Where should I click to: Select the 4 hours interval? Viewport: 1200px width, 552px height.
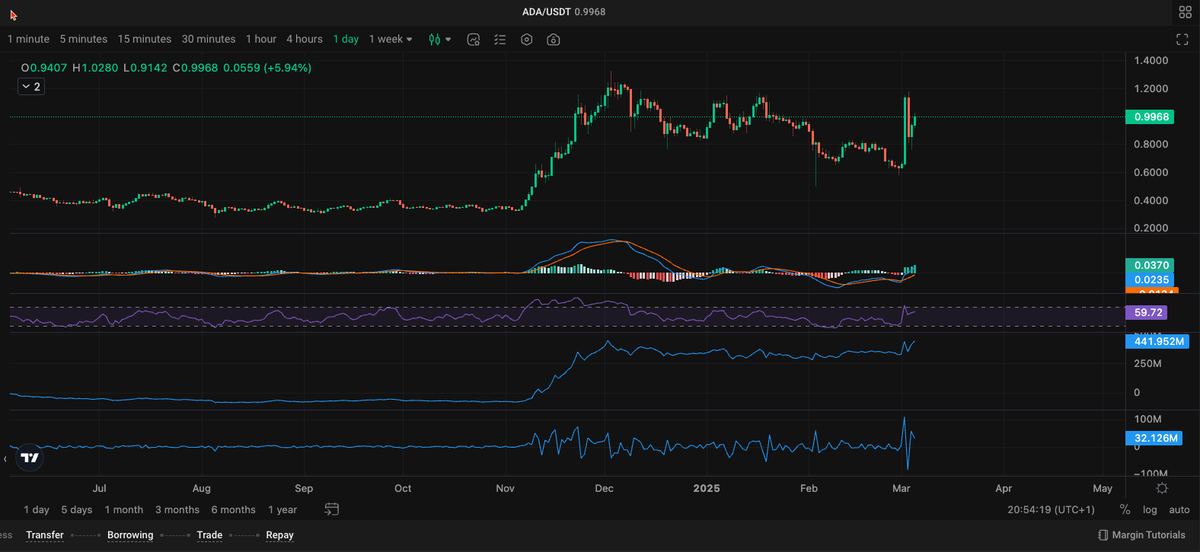[x=304, y=39]
